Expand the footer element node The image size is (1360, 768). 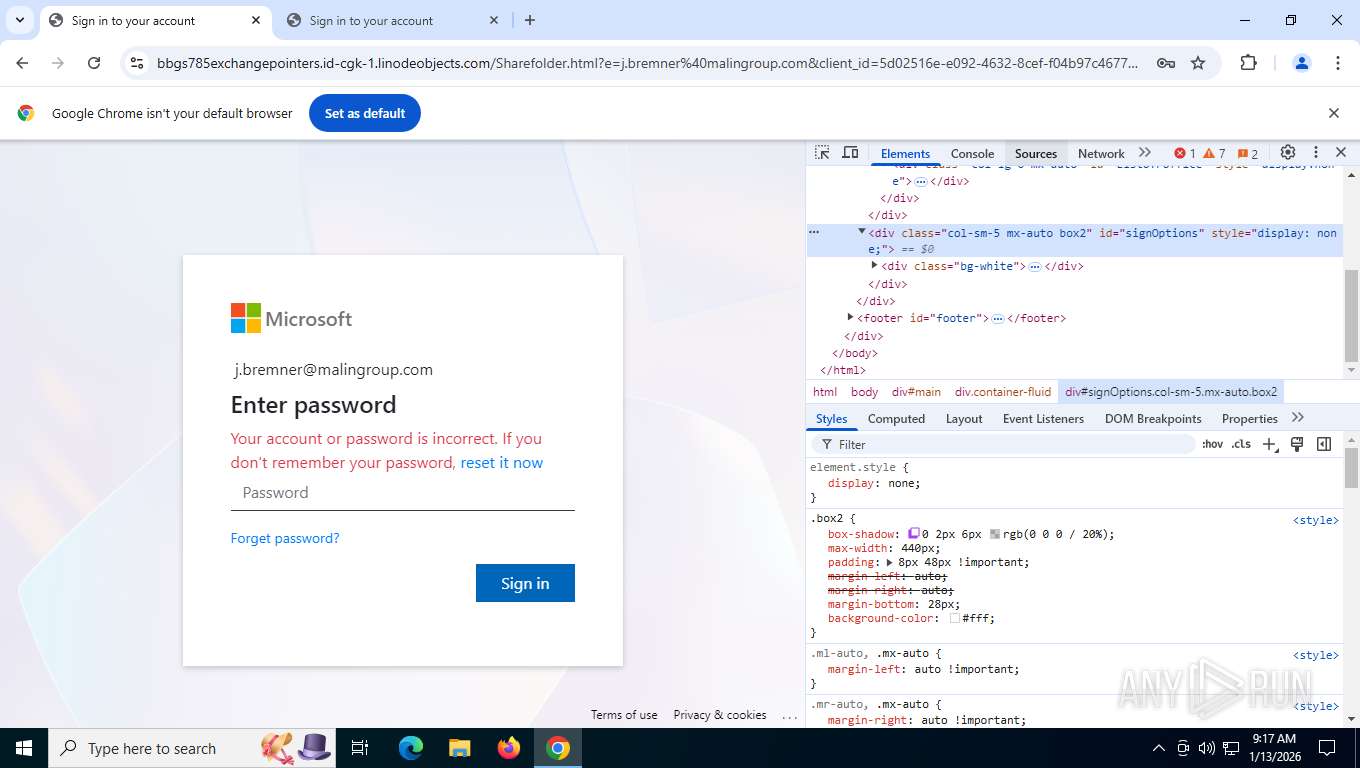point(850,317)
